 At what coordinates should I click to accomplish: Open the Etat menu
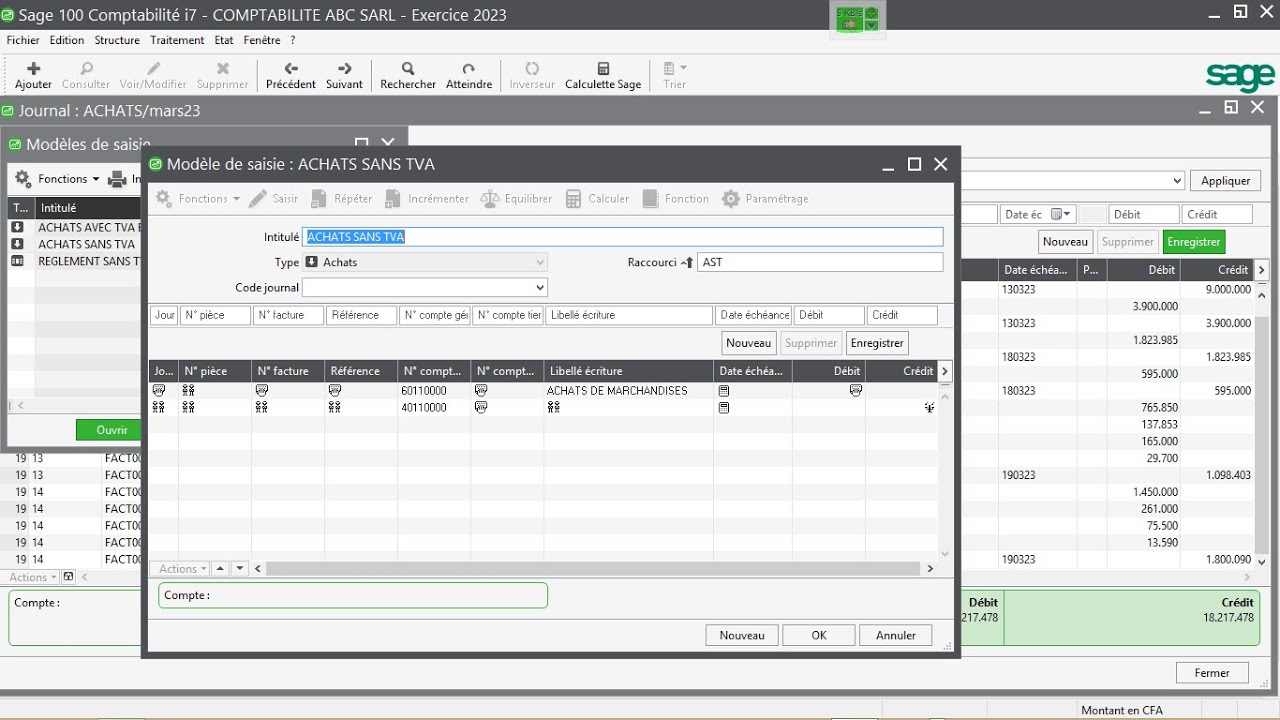(224, 40)
